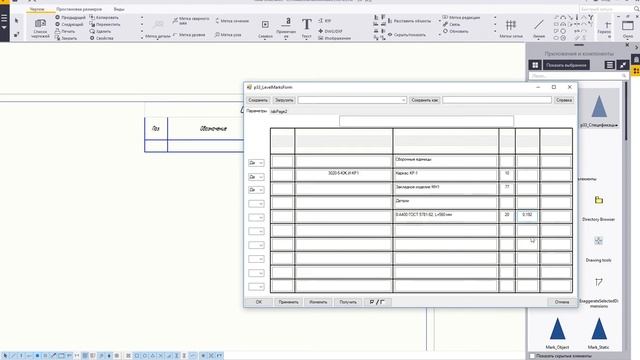This screenshot has height=360, width=640.
Task: Add a detail mark (Метка узла)
Action: [x=228, y=35]
